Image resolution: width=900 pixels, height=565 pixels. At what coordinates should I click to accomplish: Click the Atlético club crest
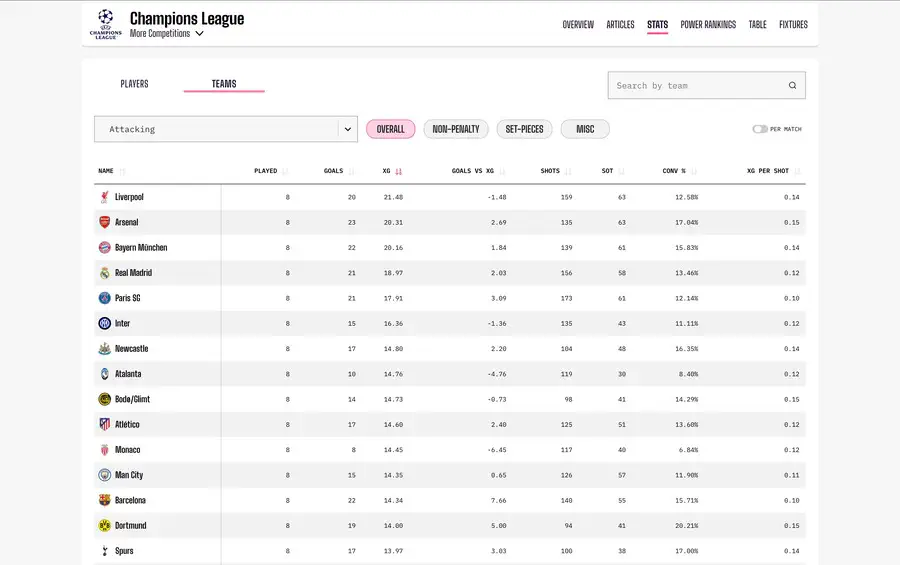tap(104, 424)
